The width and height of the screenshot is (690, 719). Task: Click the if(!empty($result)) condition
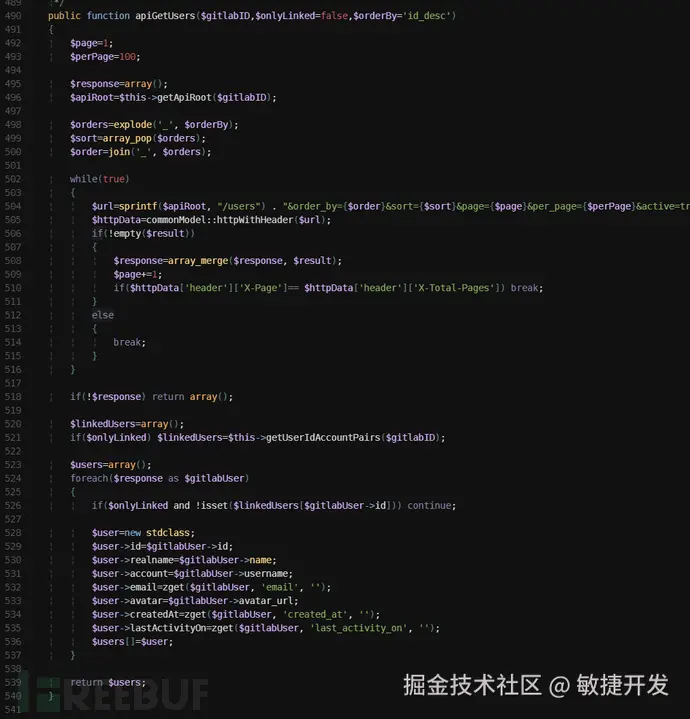143,233
